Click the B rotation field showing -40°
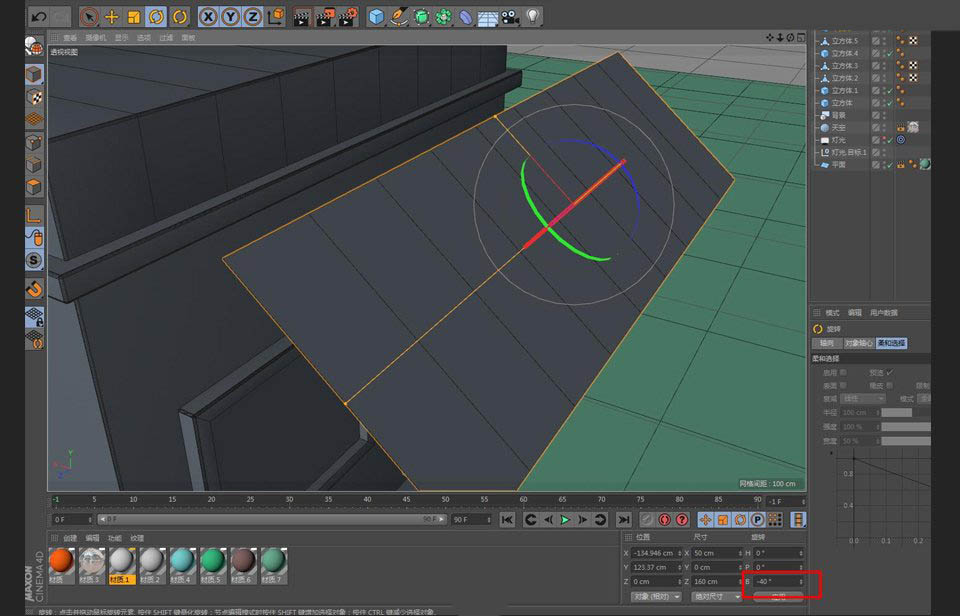 point(777,581)
